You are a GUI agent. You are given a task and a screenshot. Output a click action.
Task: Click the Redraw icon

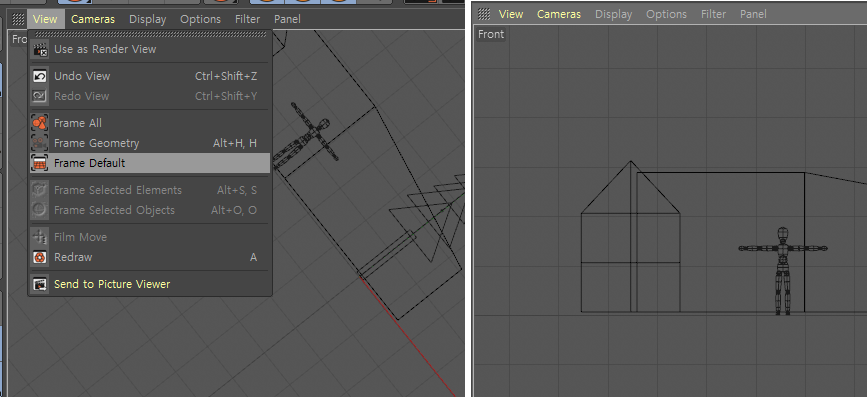point(40,257)
